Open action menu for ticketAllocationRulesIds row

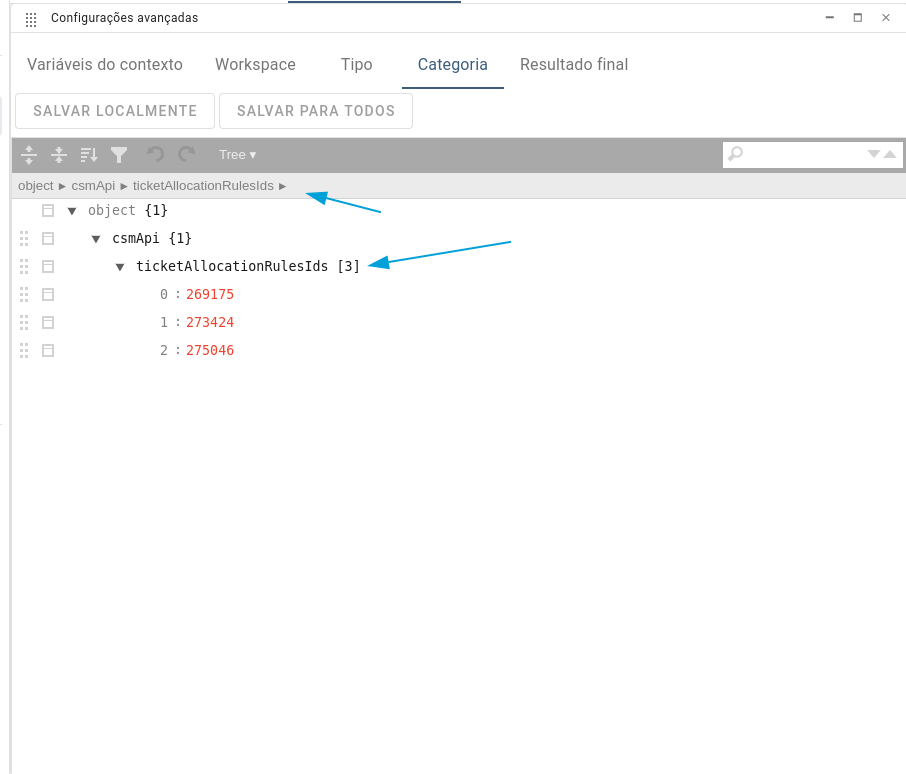[x=48, y=266]
